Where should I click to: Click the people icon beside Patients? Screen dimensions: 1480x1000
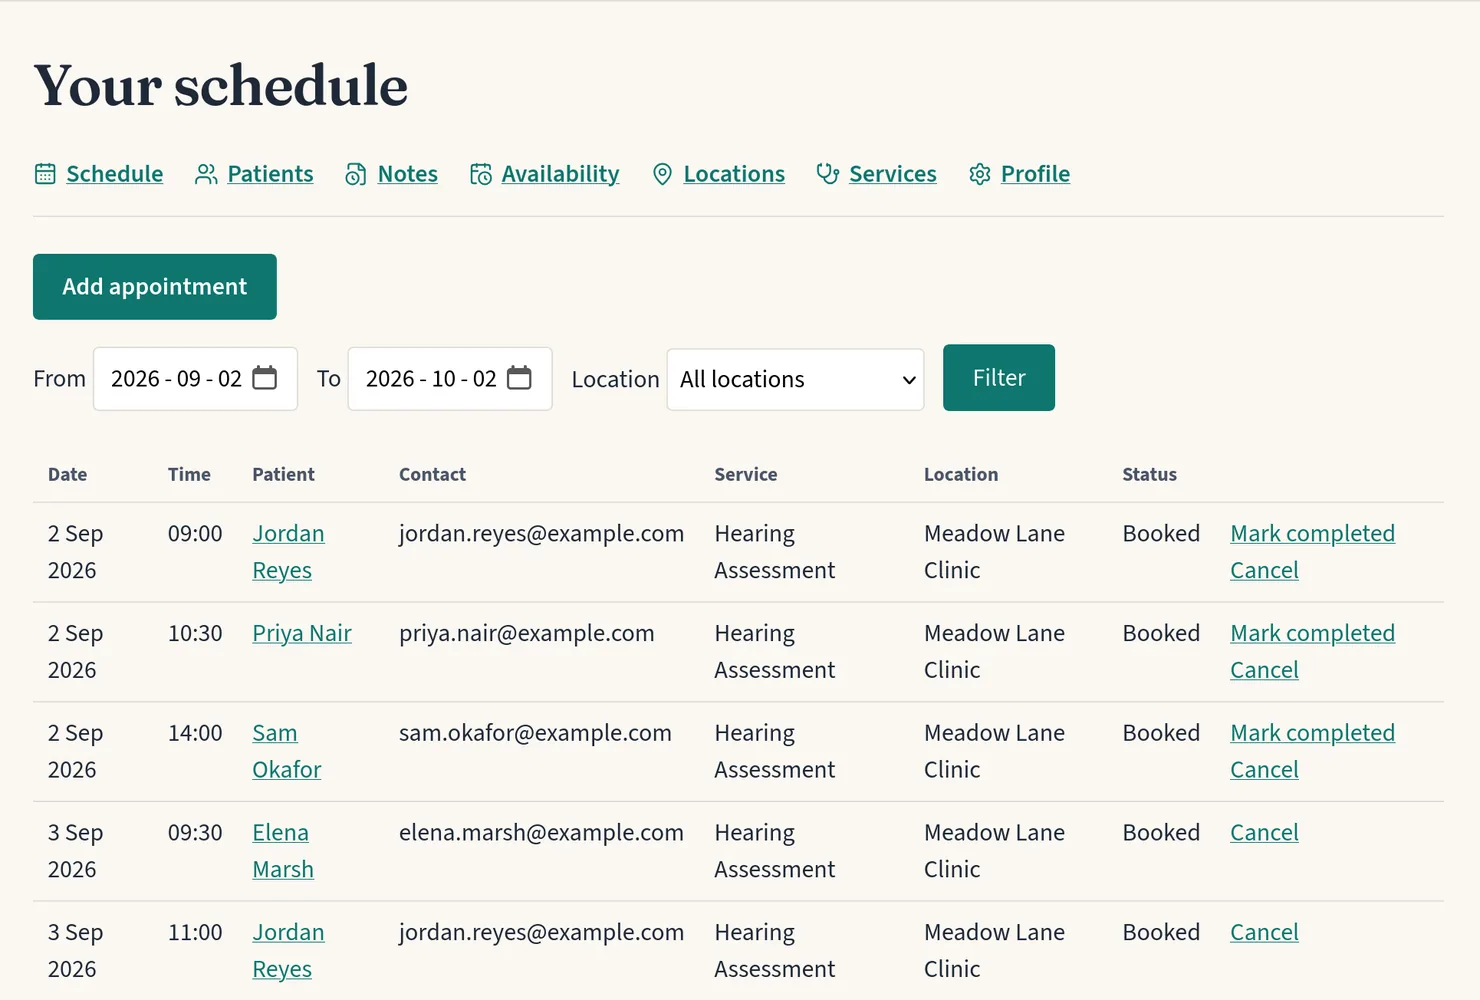206,174
